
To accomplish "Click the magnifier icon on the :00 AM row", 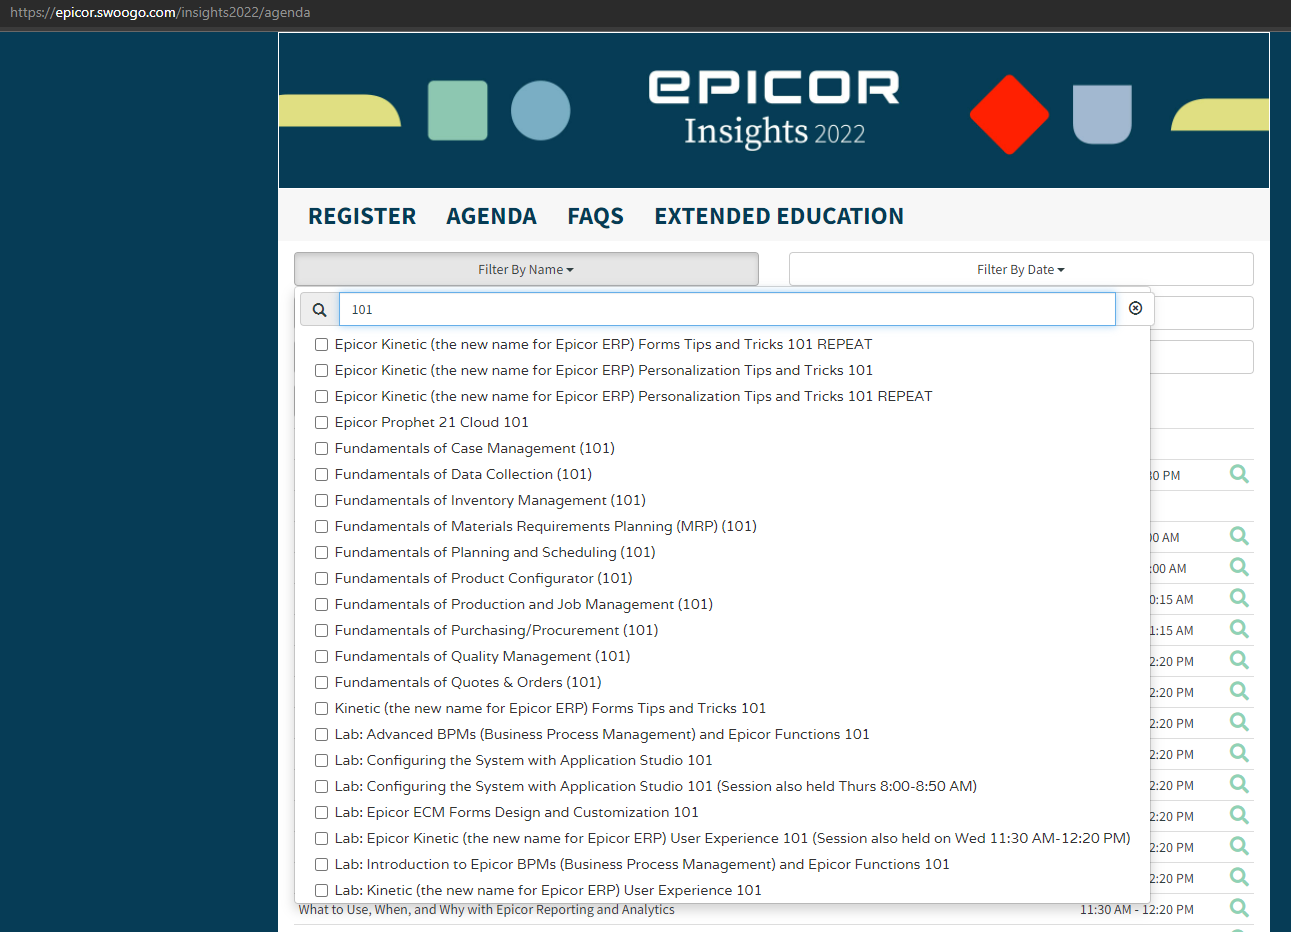I will (1239, 567).
